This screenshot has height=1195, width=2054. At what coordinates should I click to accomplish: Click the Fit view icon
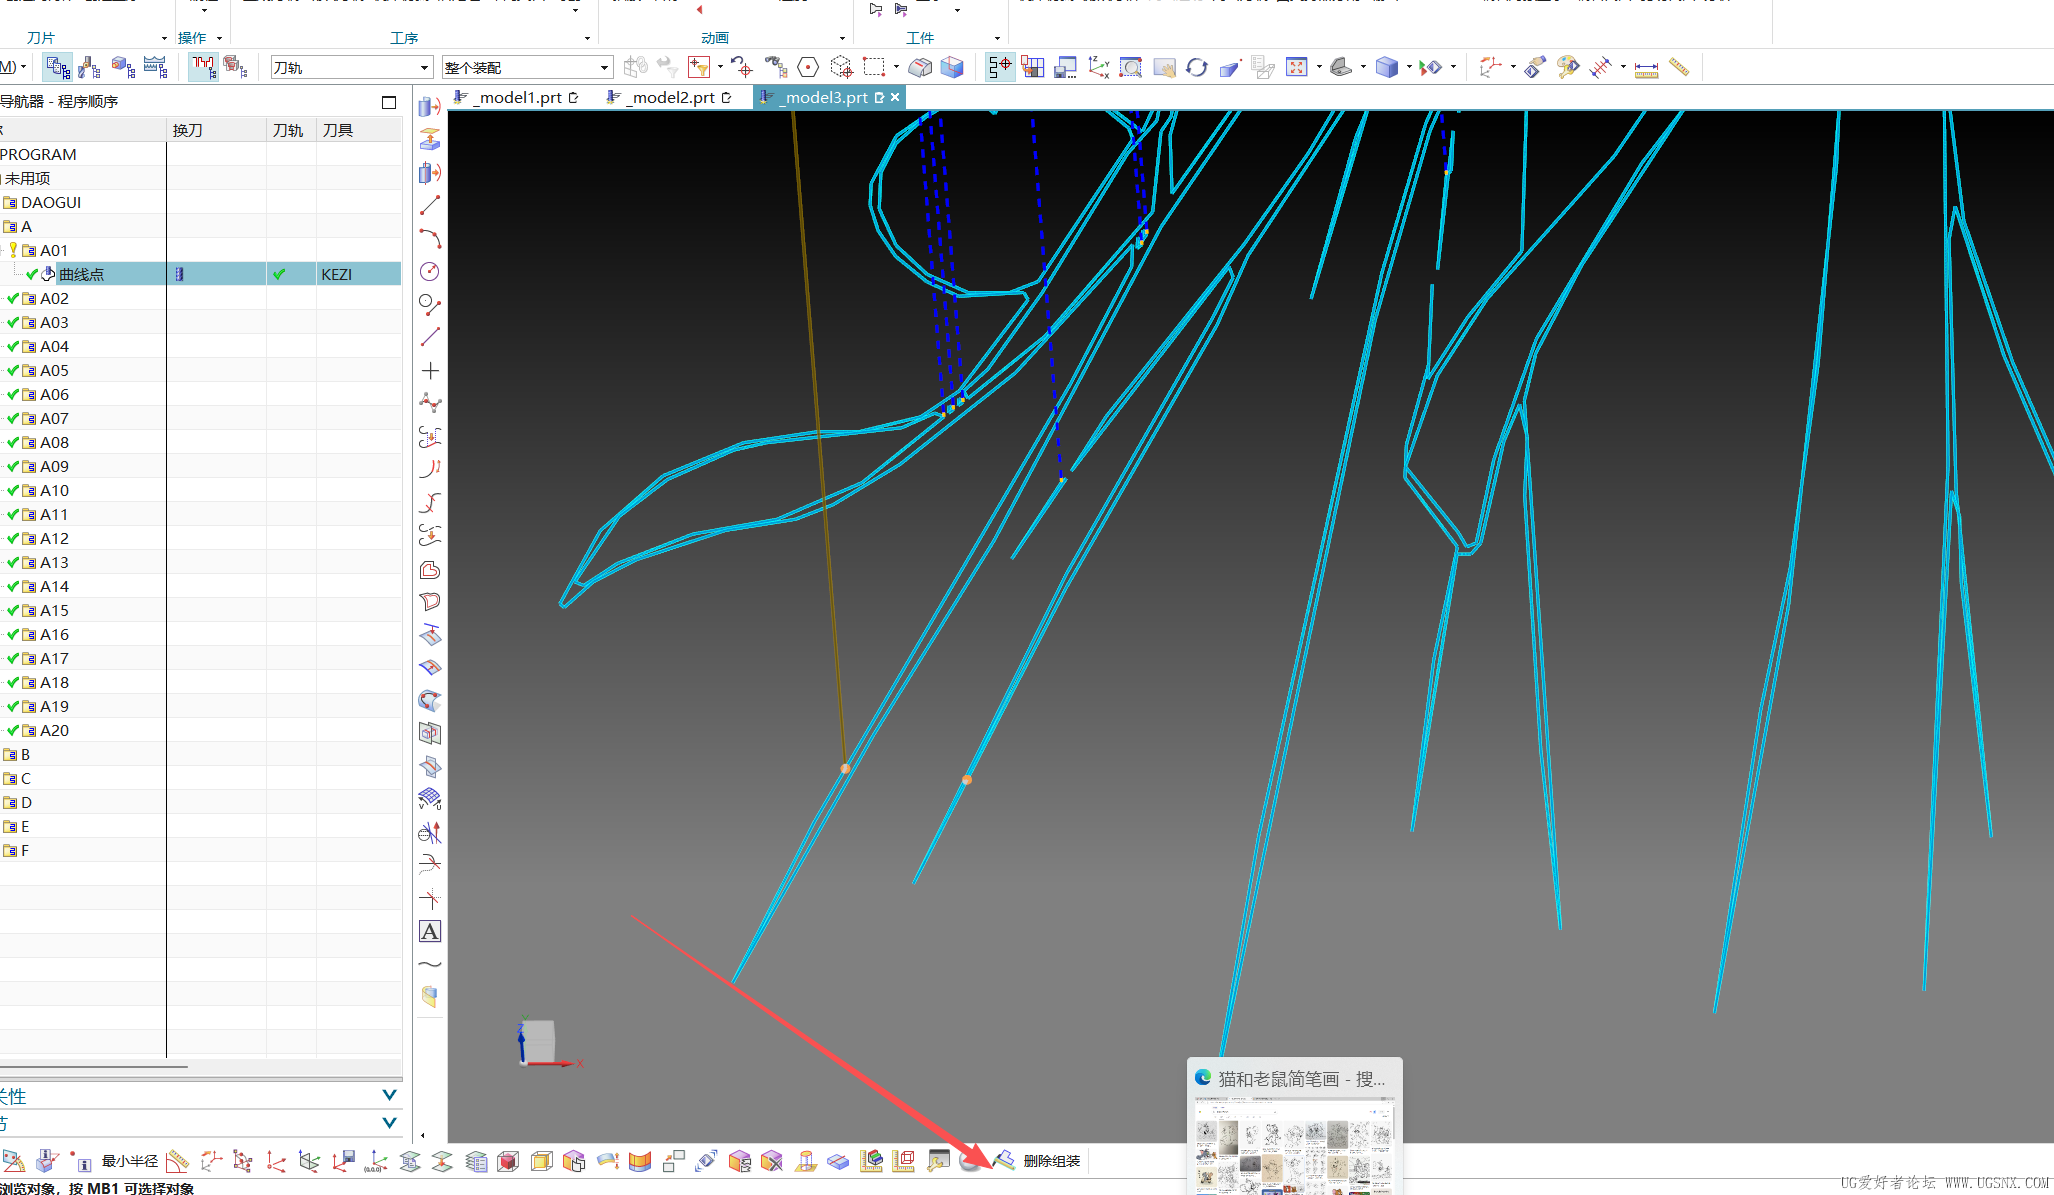click(1297, 67)
